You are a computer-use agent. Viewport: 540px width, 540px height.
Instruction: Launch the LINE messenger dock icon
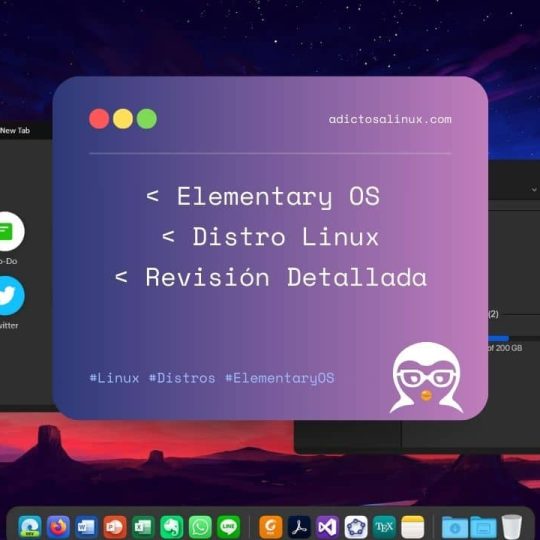[228, 527]
